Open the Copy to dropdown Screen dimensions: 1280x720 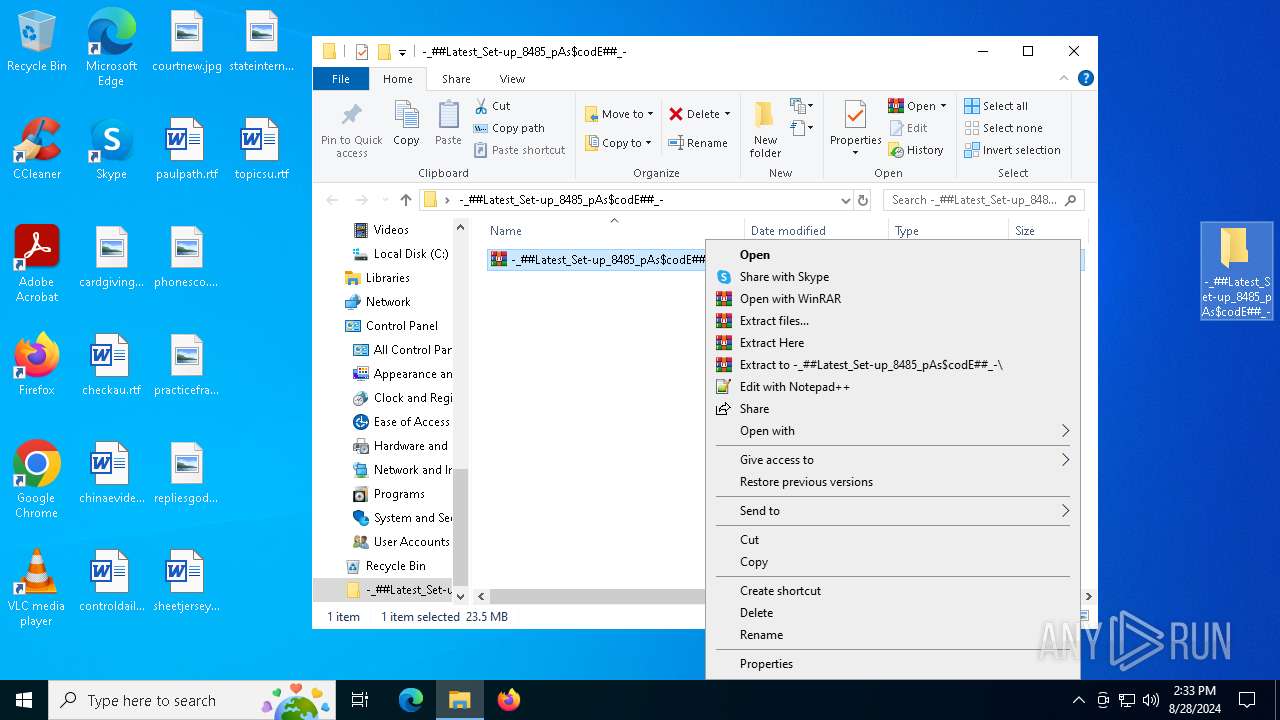(x=619, y=143)
